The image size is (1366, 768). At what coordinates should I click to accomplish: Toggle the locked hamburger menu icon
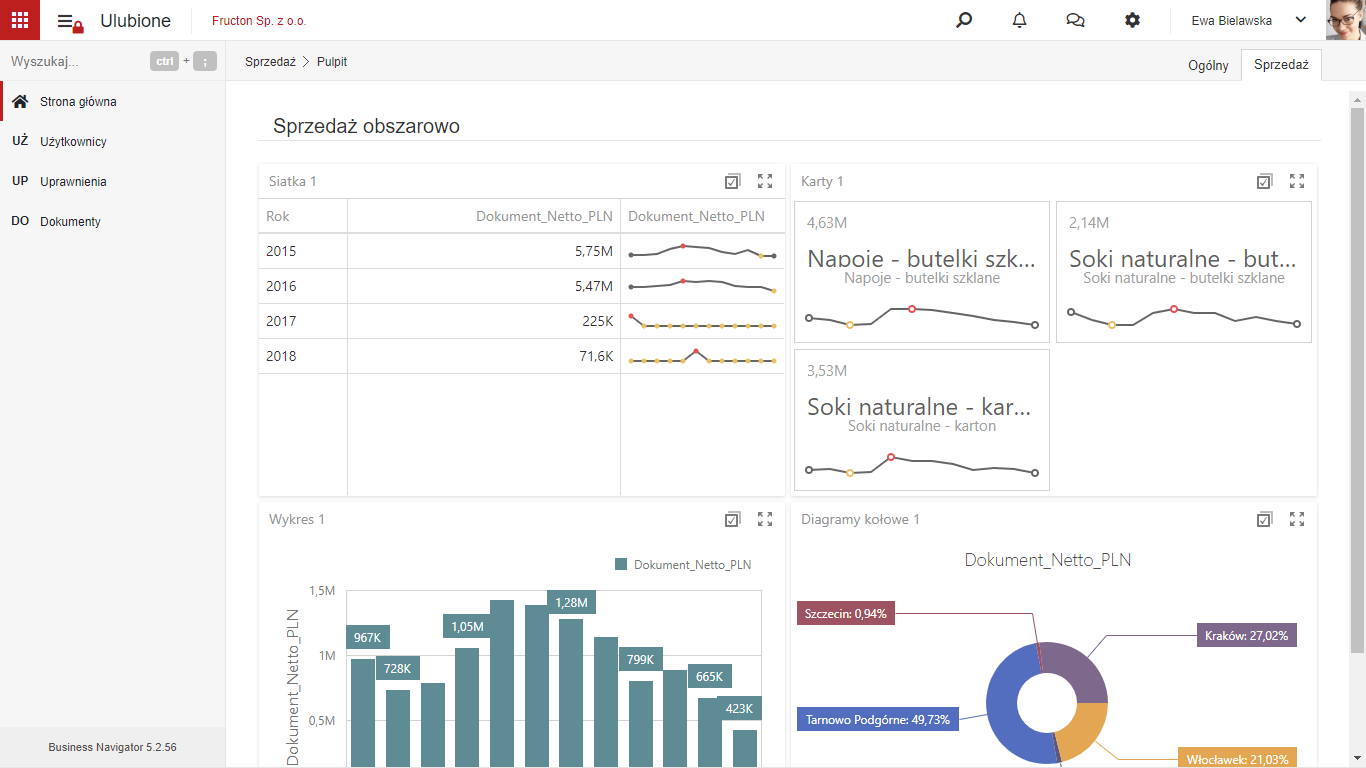point(70,22)
